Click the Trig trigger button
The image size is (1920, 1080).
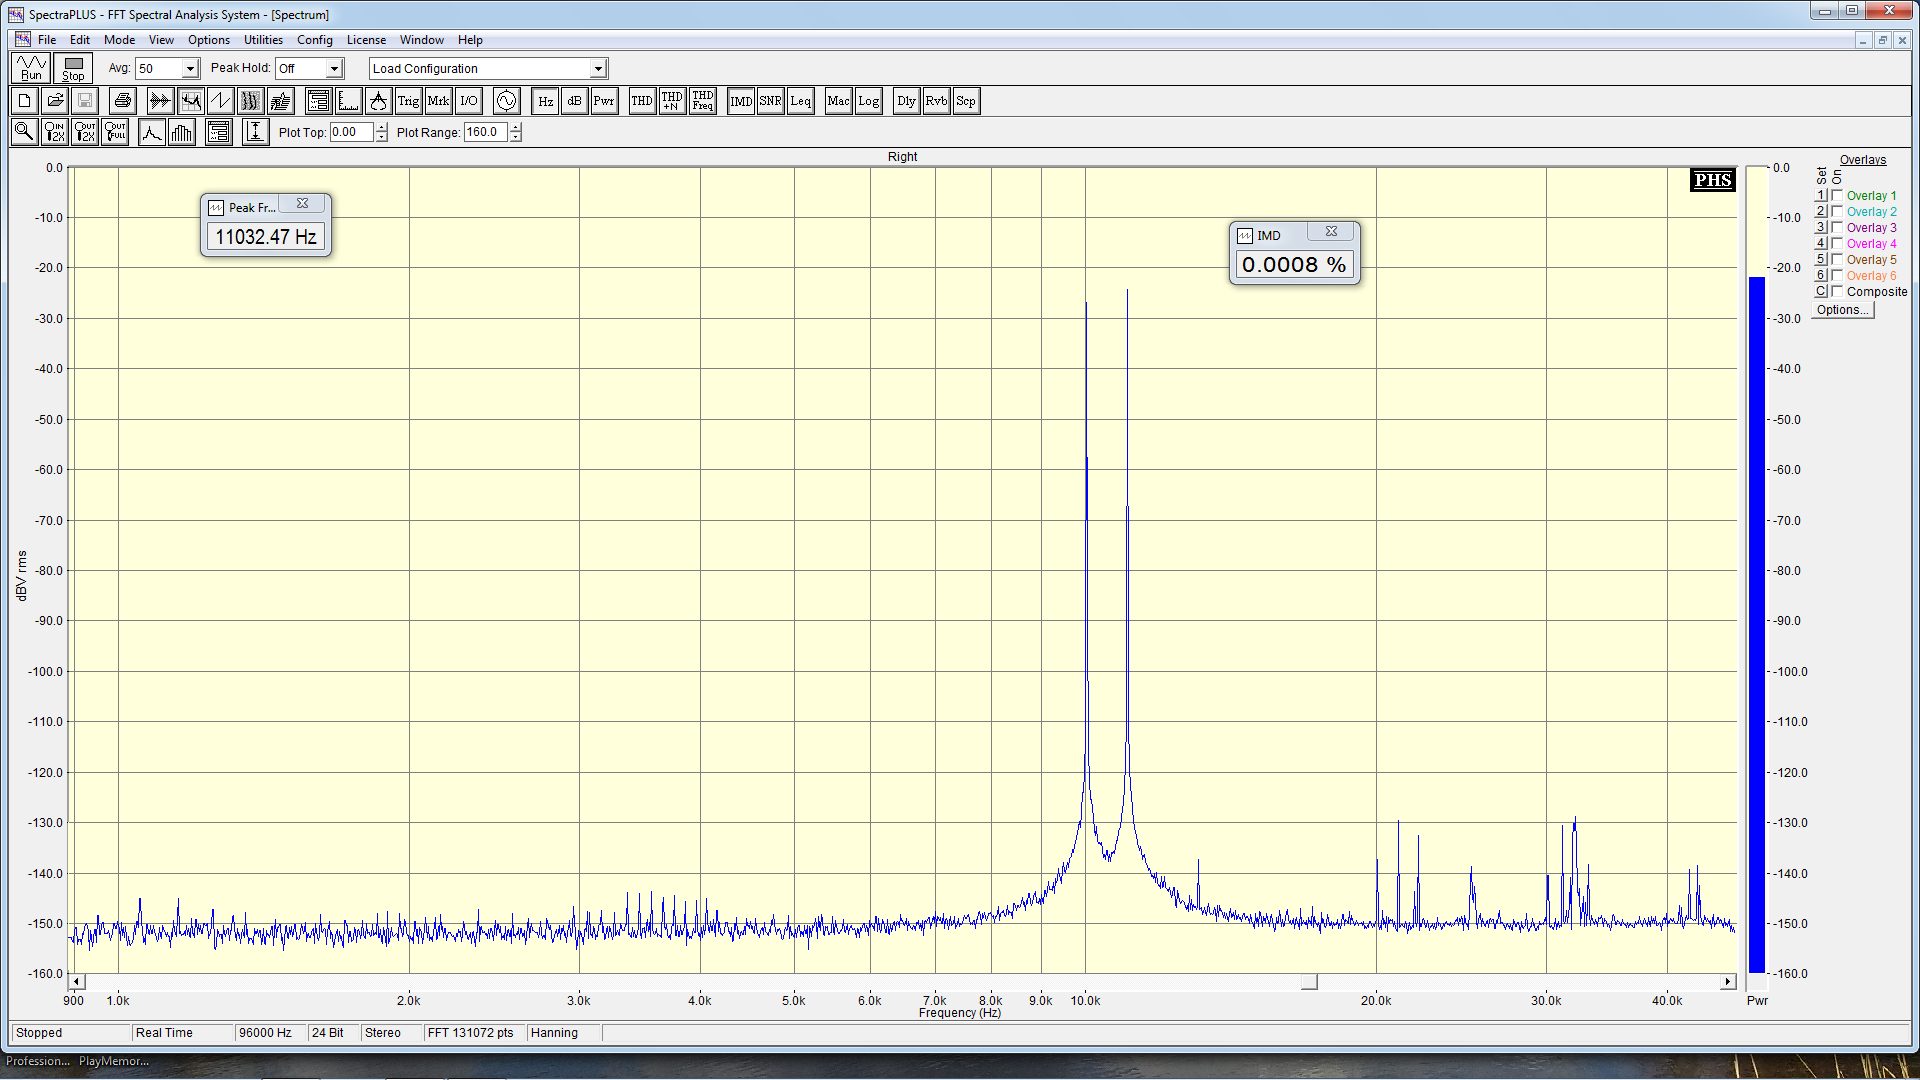(408, 101)
